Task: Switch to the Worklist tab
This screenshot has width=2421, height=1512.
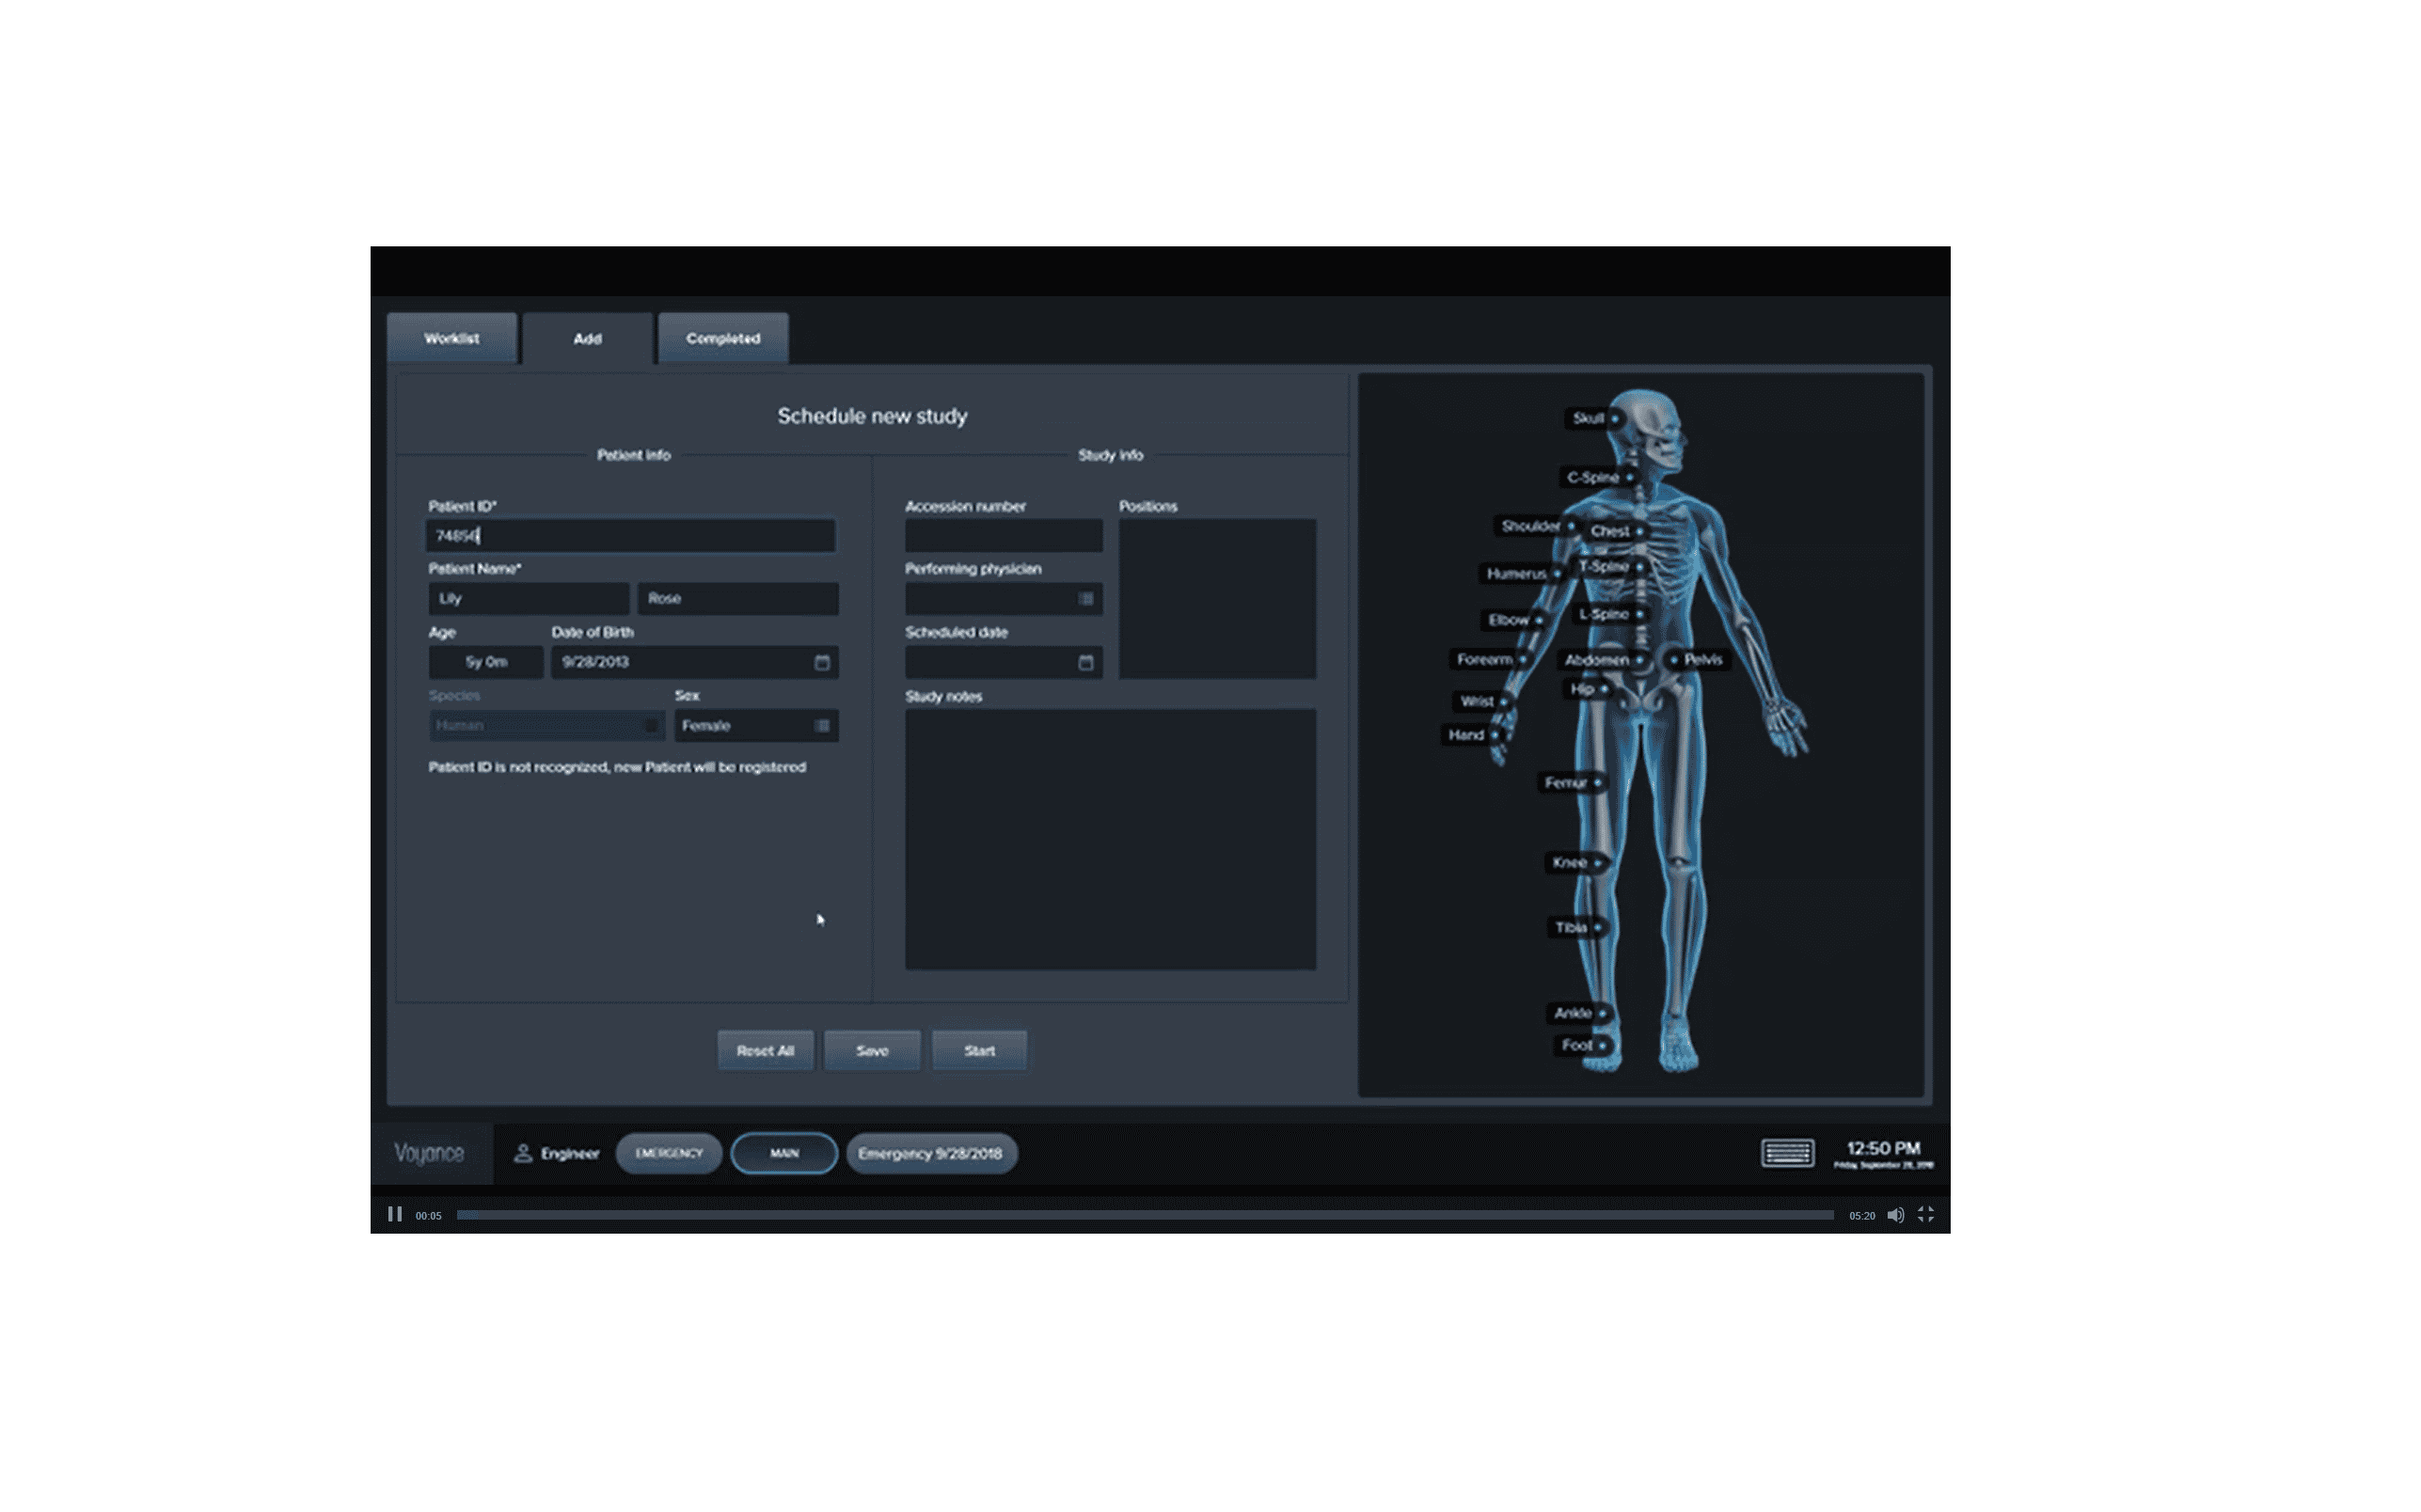Action: (x=451, y=338)
